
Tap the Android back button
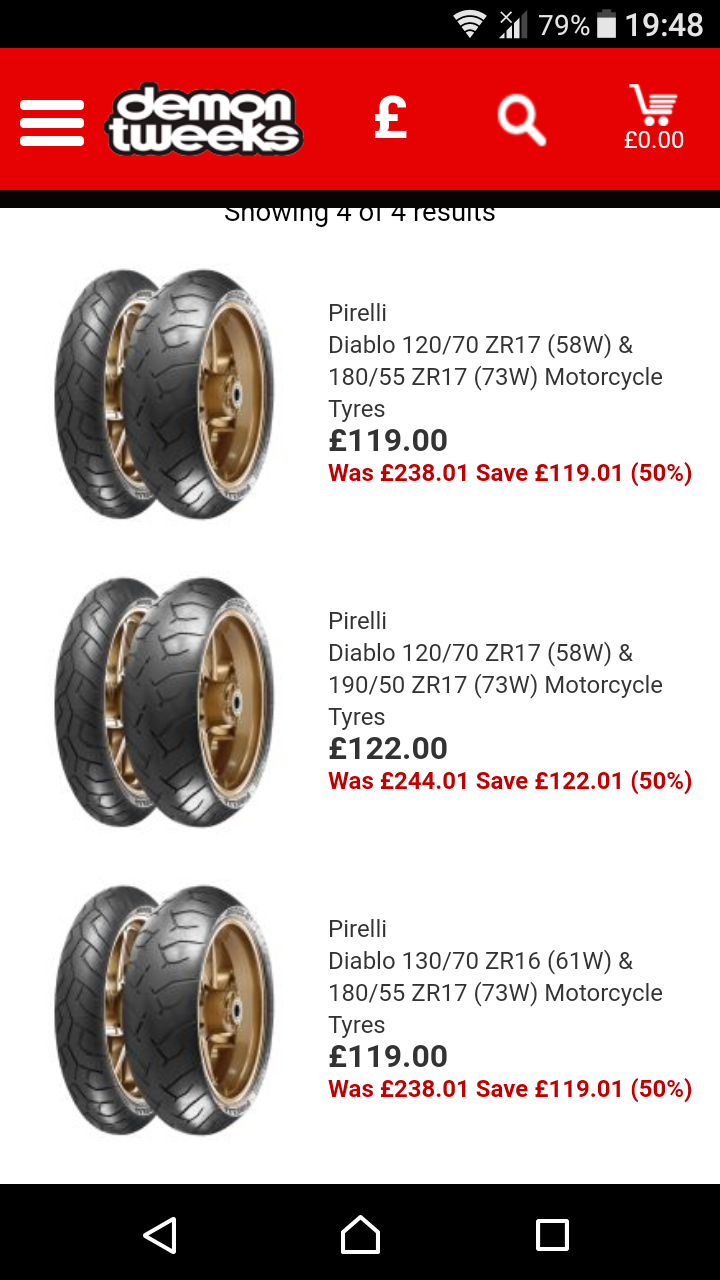pos(160,1234)
